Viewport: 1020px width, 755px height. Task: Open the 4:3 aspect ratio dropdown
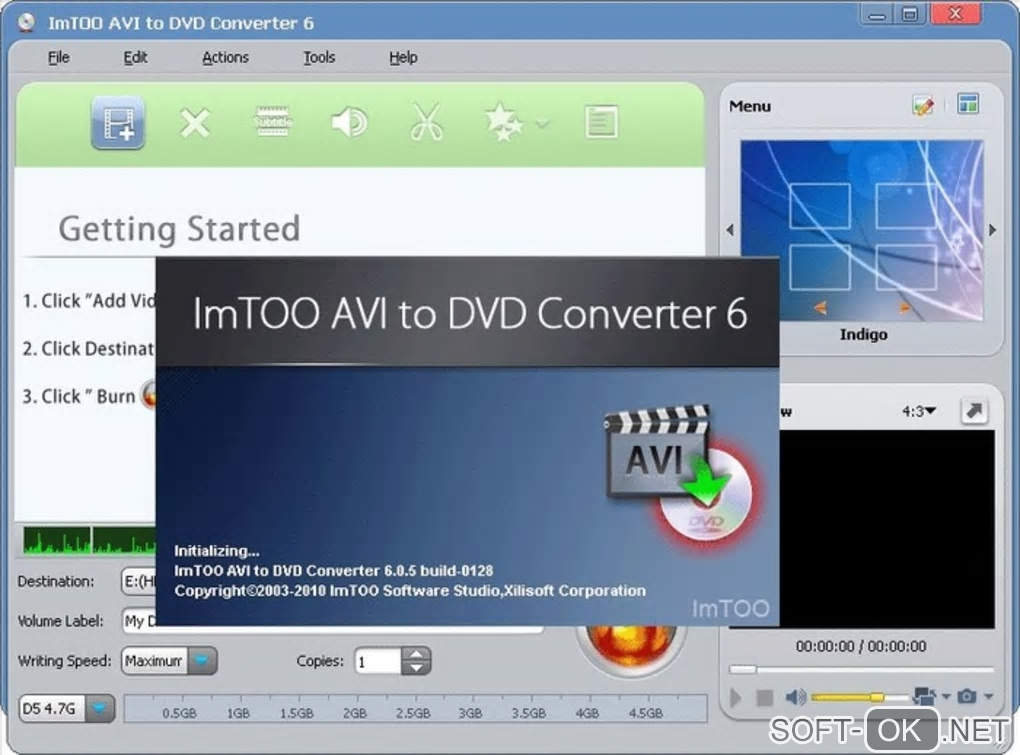pos(919,411)
